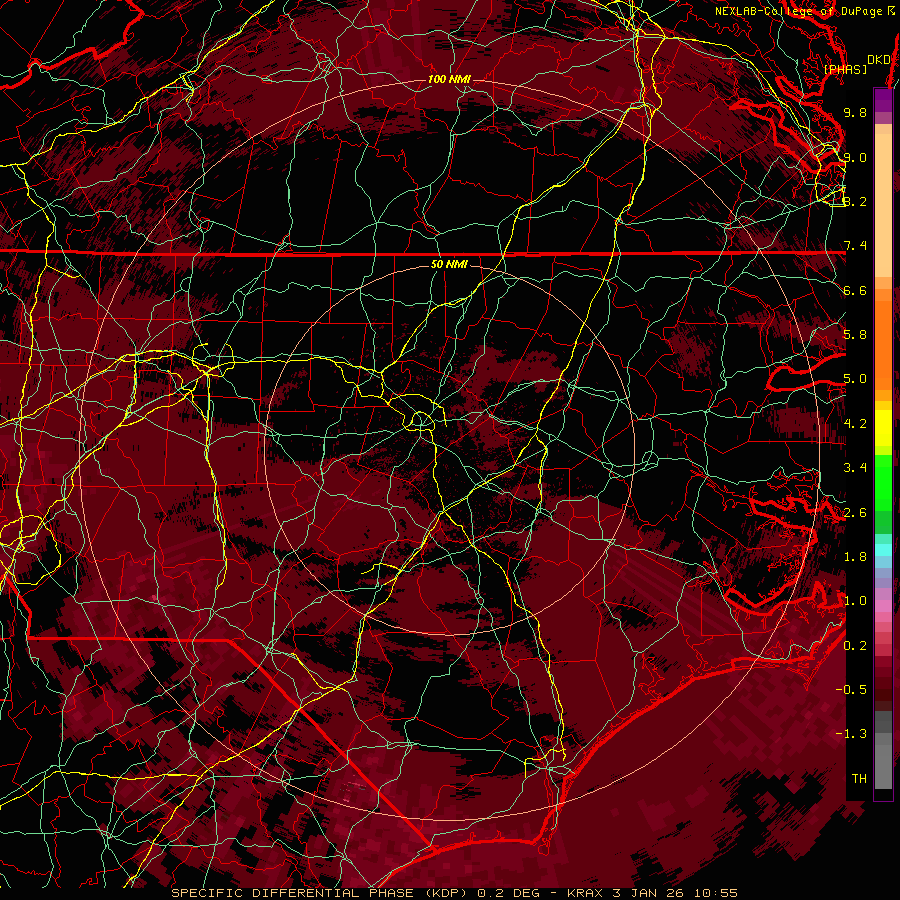Pick the yellow segment of the color bar
900x900 pixels.
tap(883, 428)
